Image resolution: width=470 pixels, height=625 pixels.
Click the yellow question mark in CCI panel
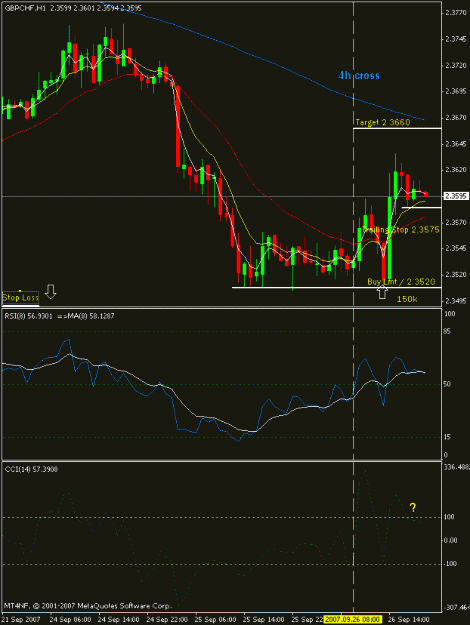(x=413, y=507)
